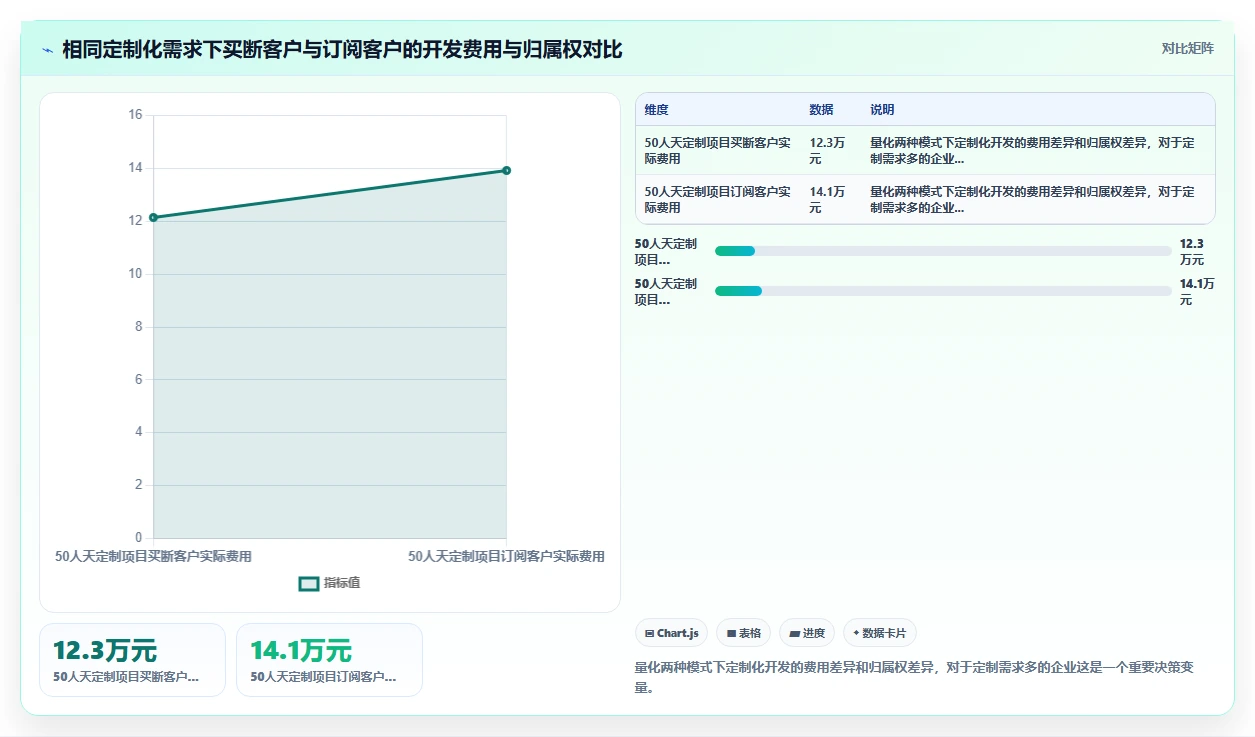Click the 数据卡片 tag's small icon

(x=856, y=633)
